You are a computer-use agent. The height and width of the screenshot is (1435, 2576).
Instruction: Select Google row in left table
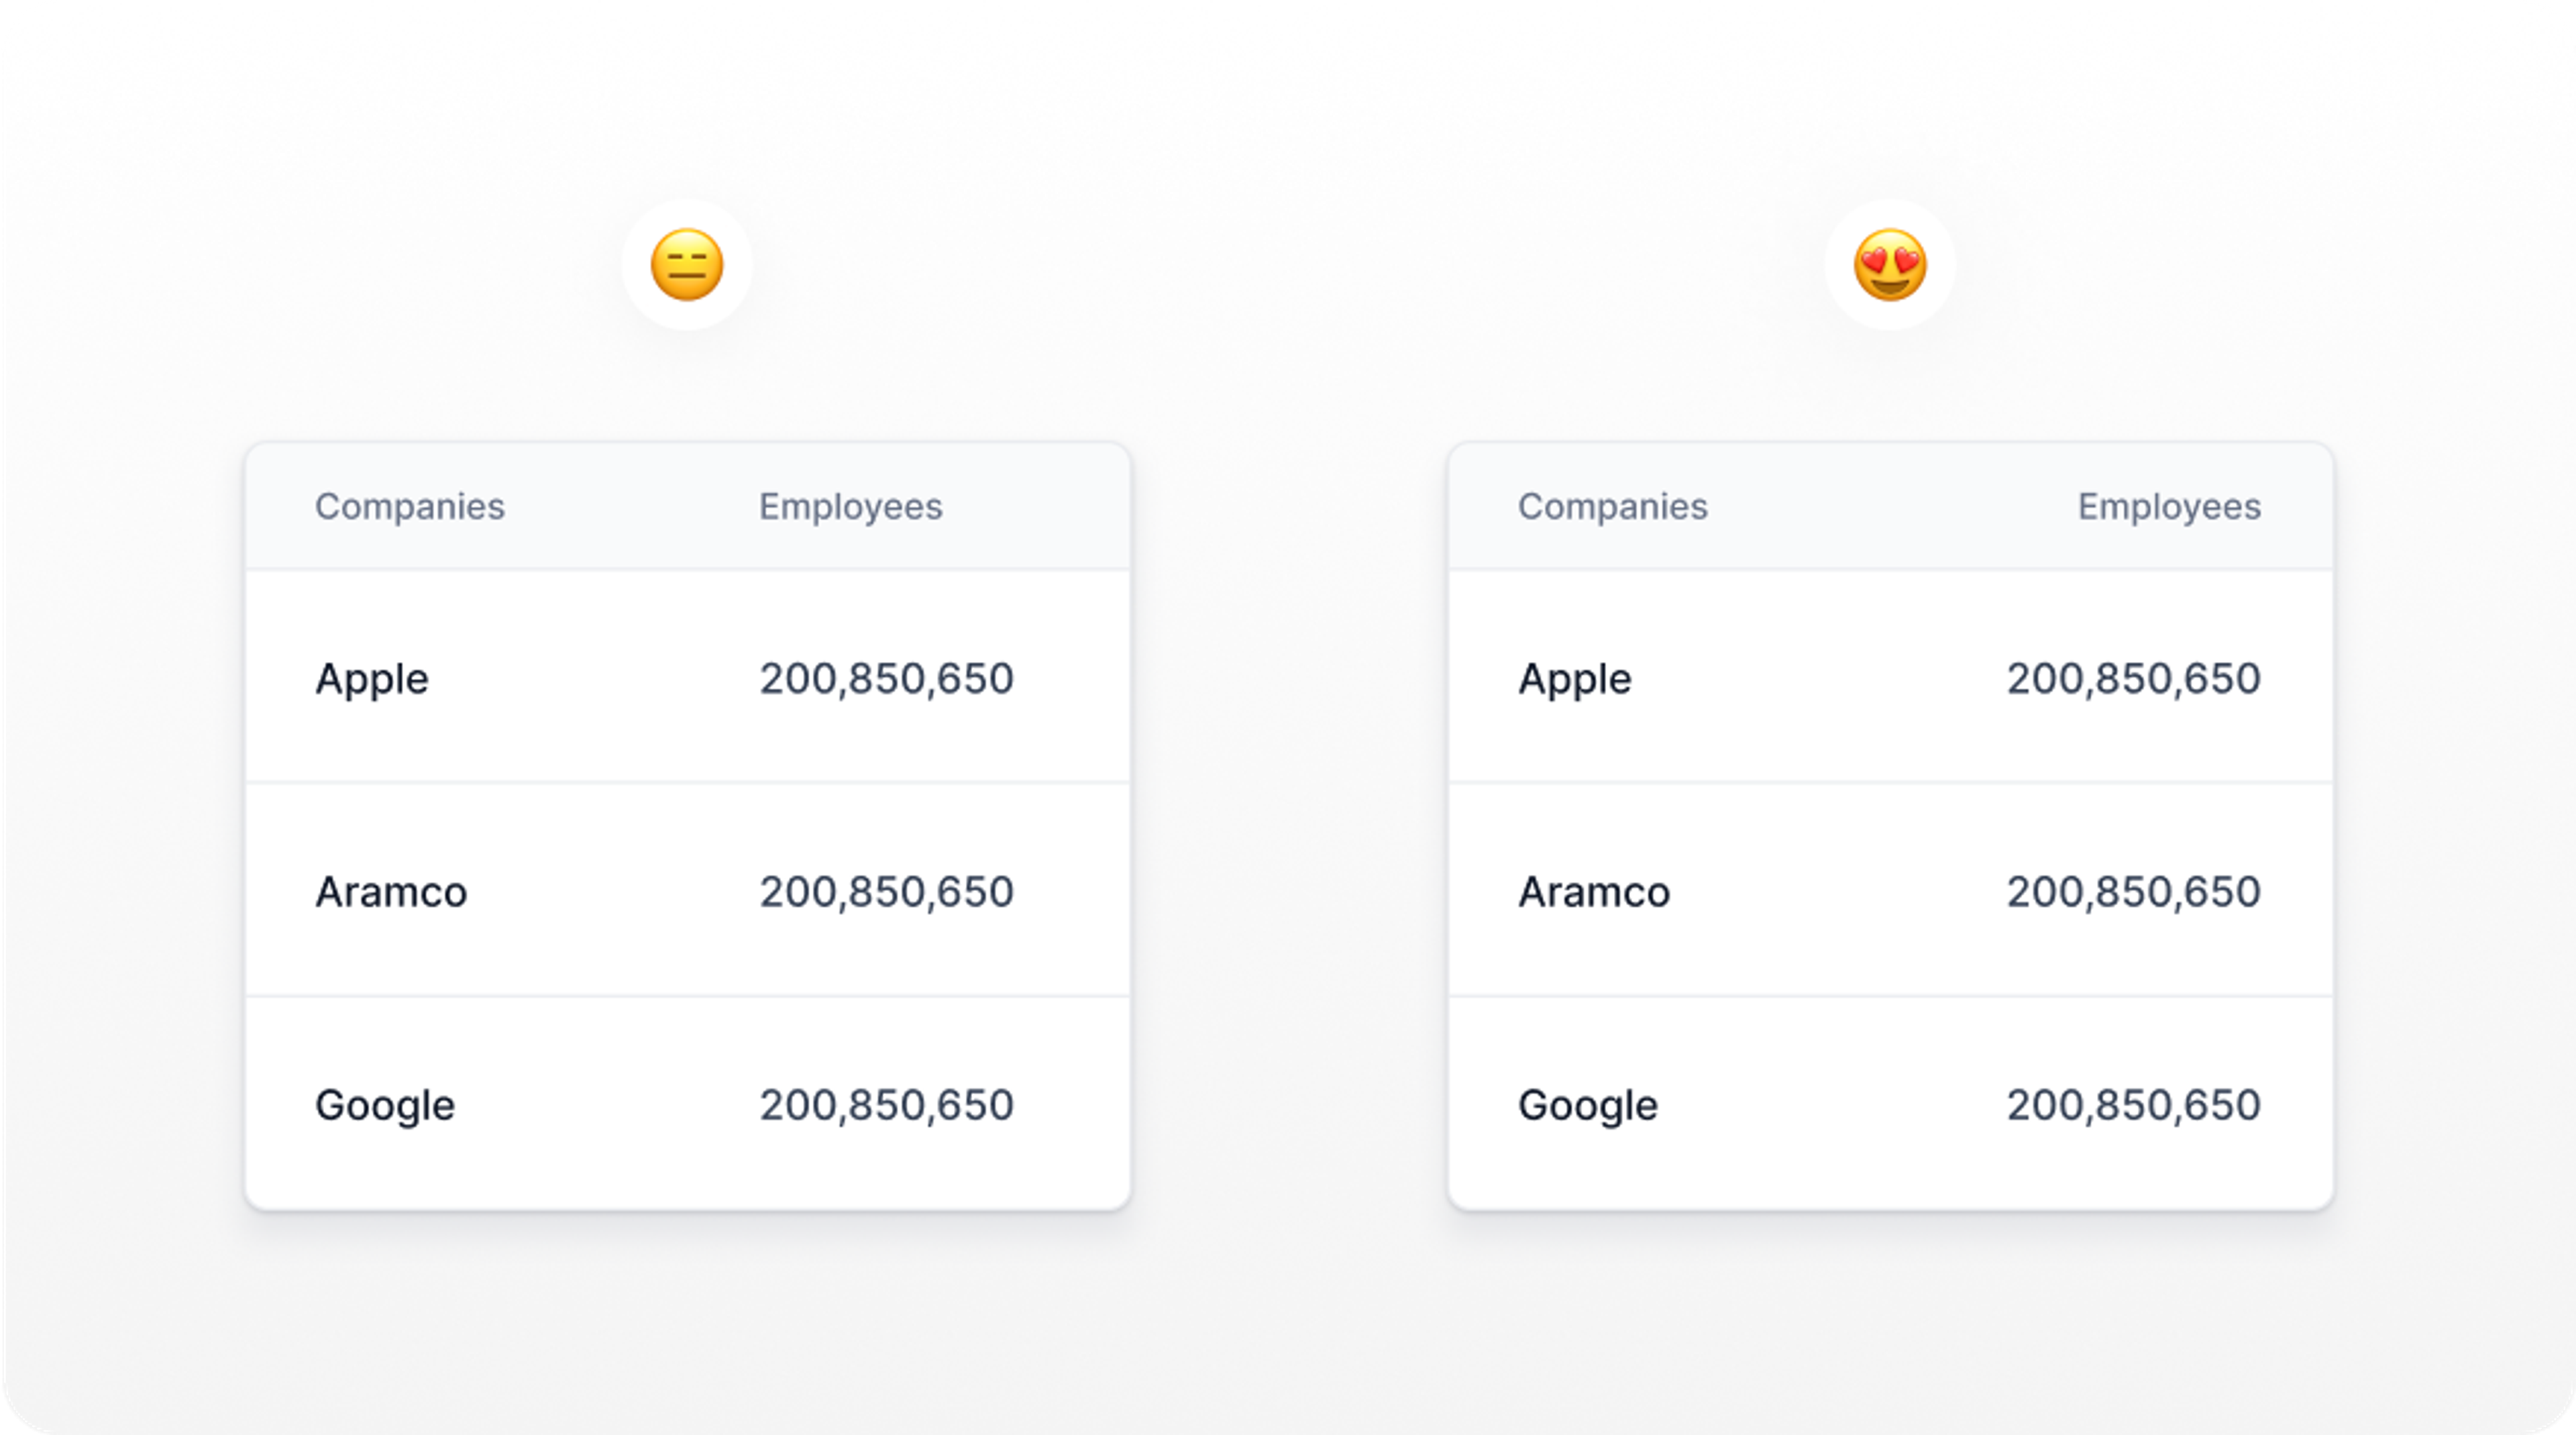coord(688,1104)
